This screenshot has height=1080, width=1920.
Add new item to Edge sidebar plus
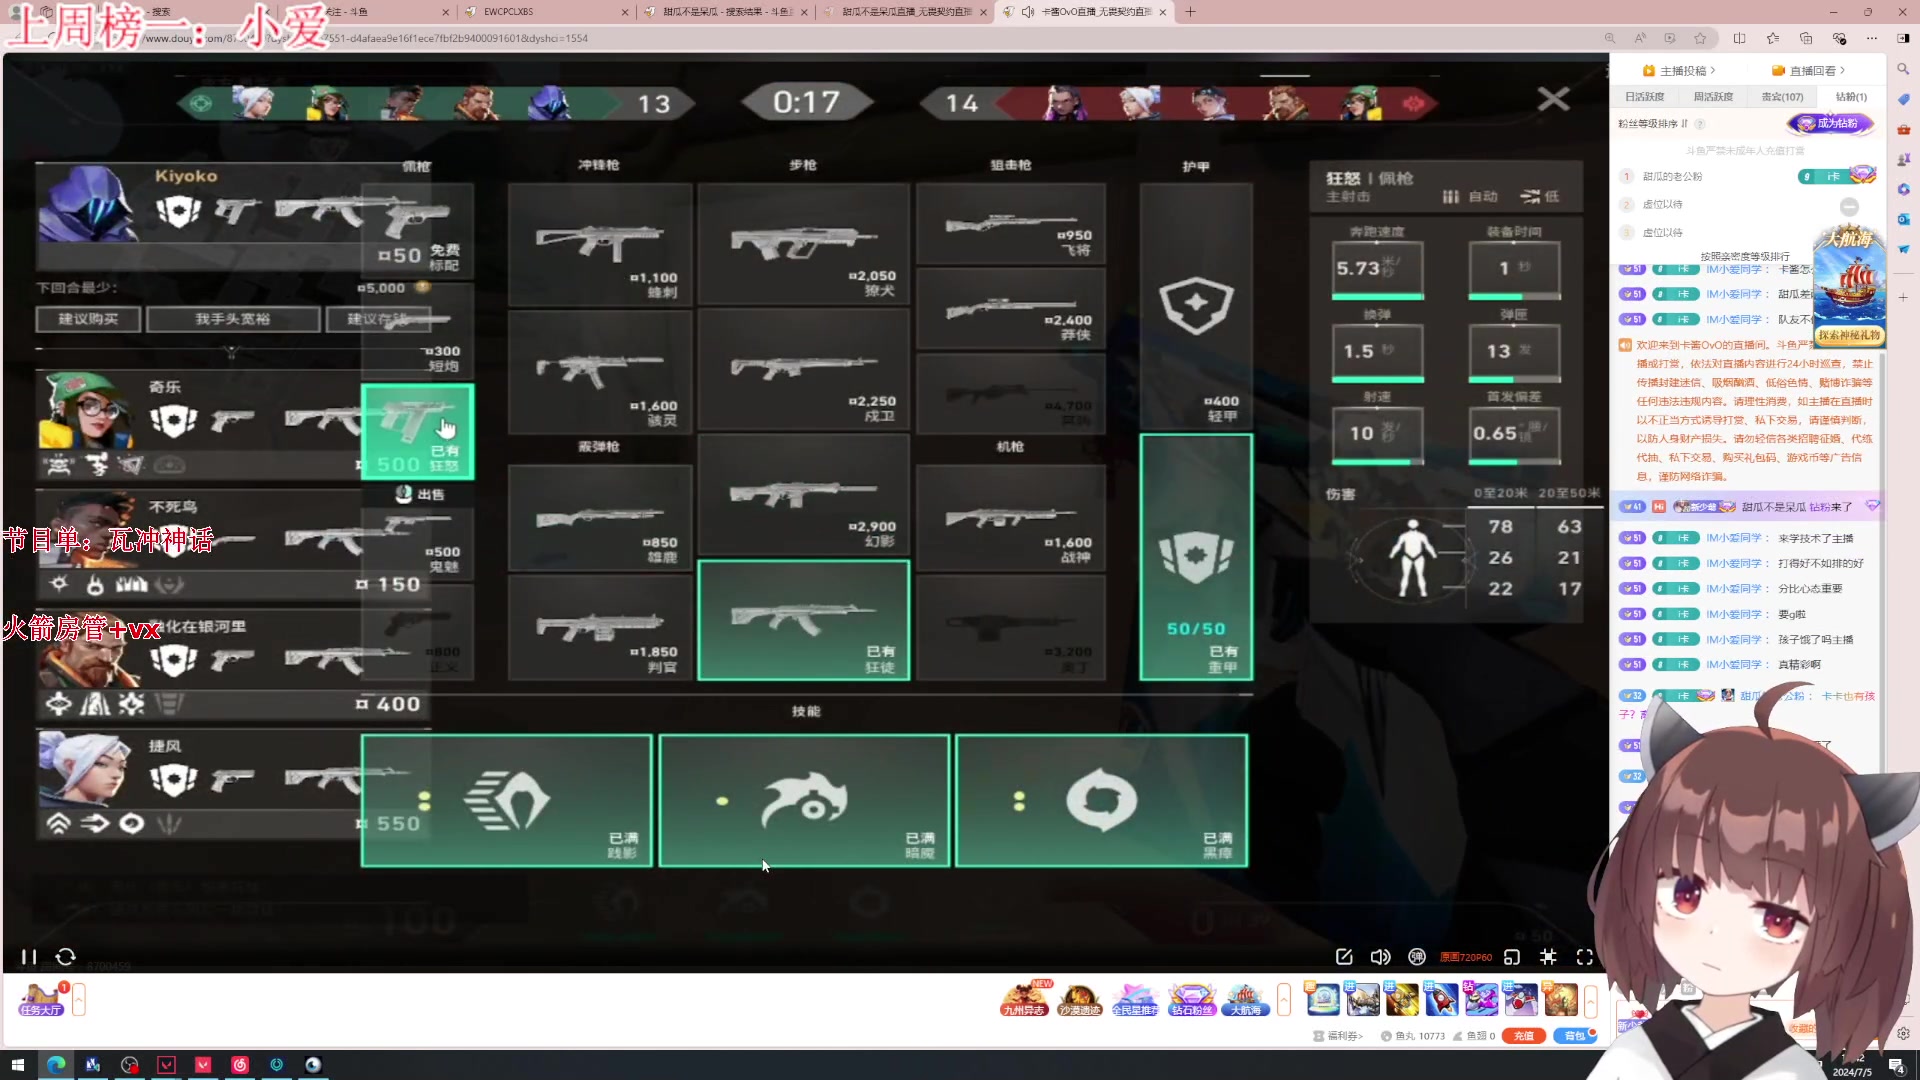click(x=1903, y=297)
